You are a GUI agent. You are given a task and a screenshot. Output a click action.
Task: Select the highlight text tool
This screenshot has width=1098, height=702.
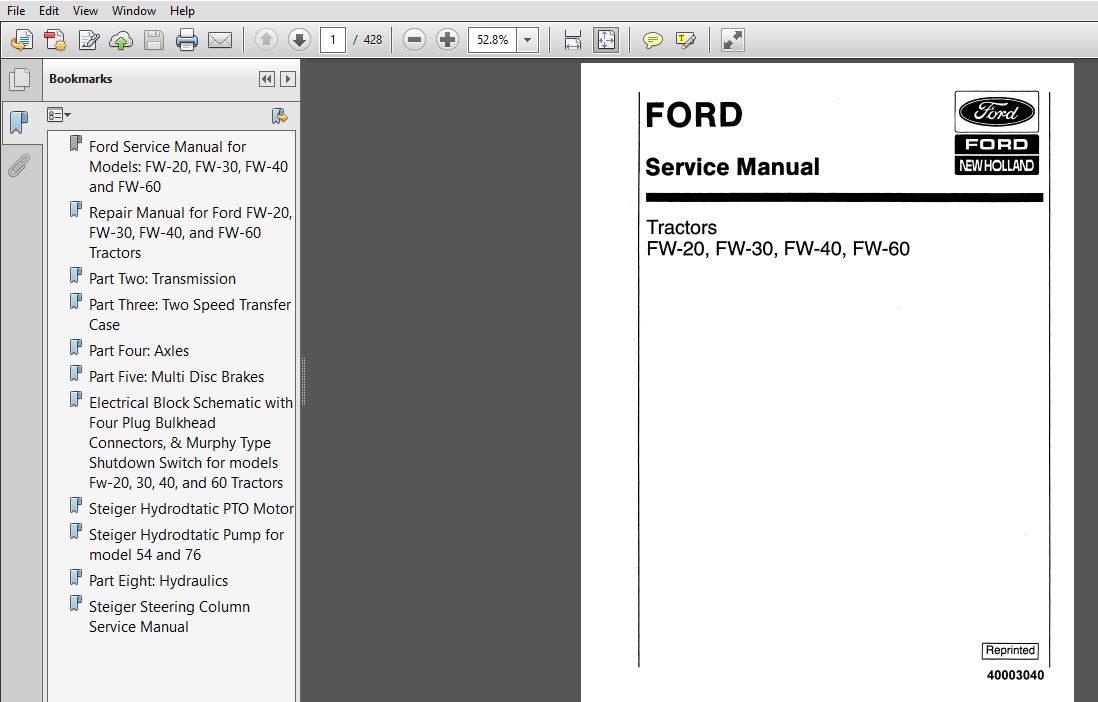686,40
